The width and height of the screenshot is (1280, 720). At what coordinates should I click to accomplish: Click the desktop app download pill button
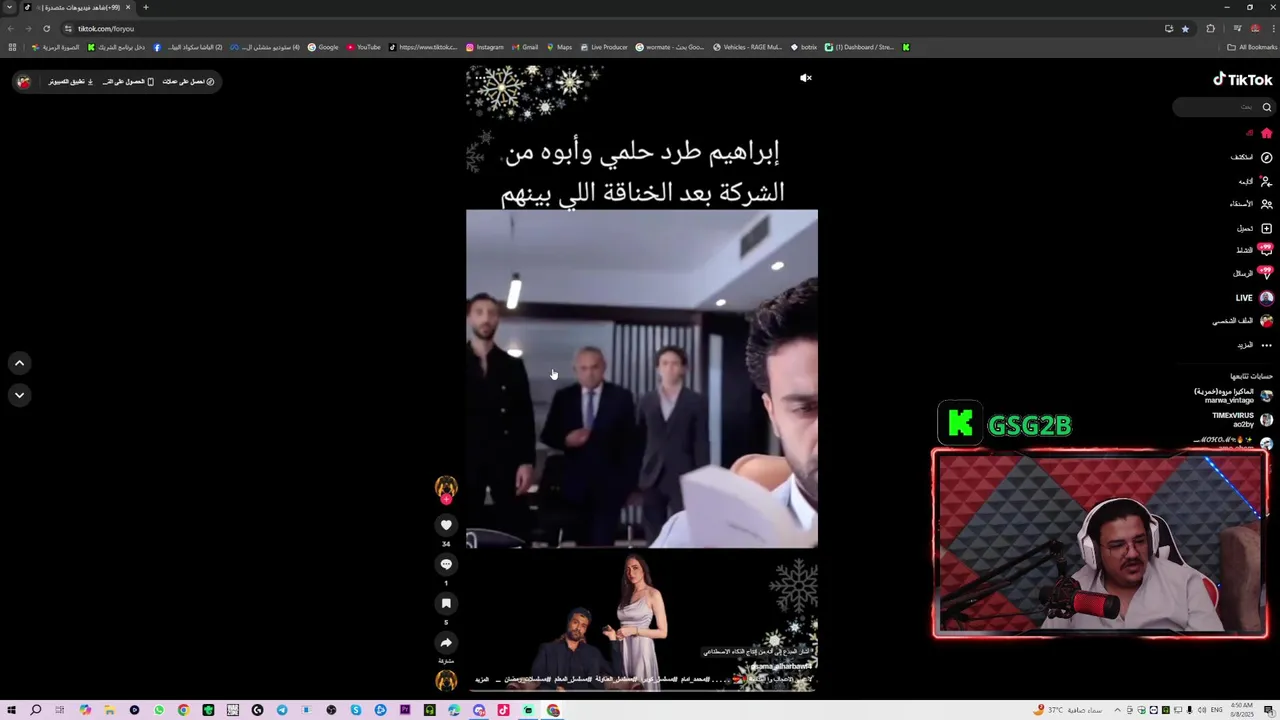pyautogui.click(x=70, y=82)
